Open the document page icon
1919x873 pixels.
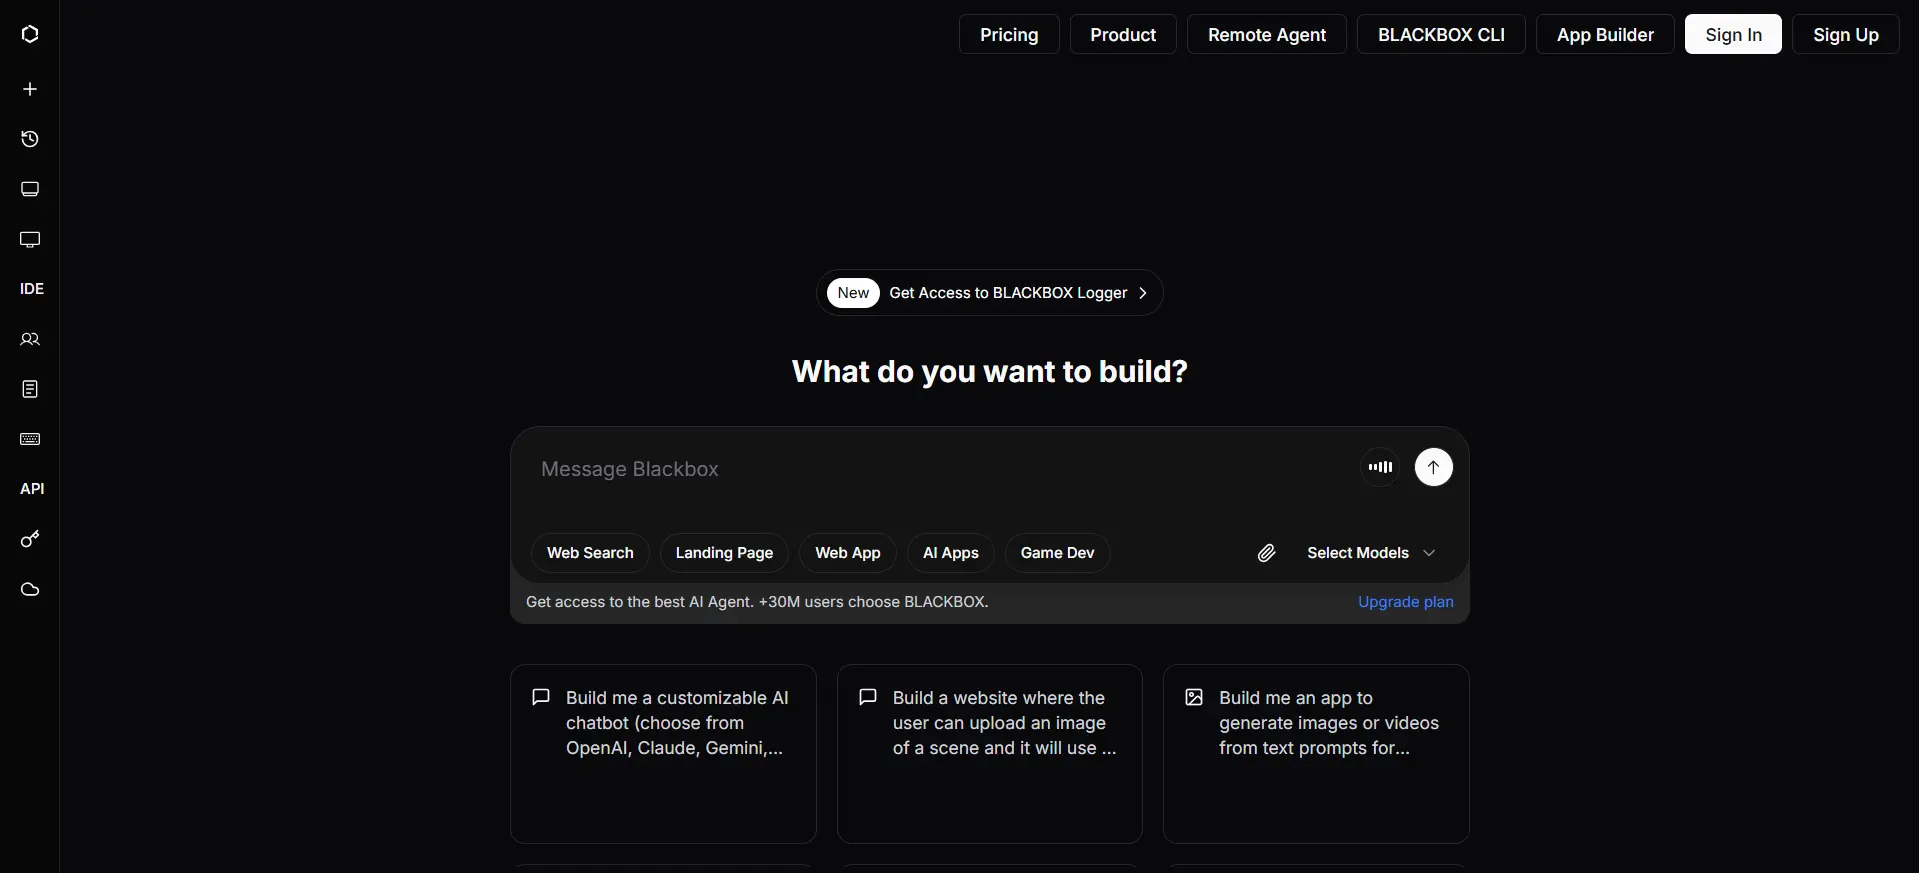(x=30, y=389)
